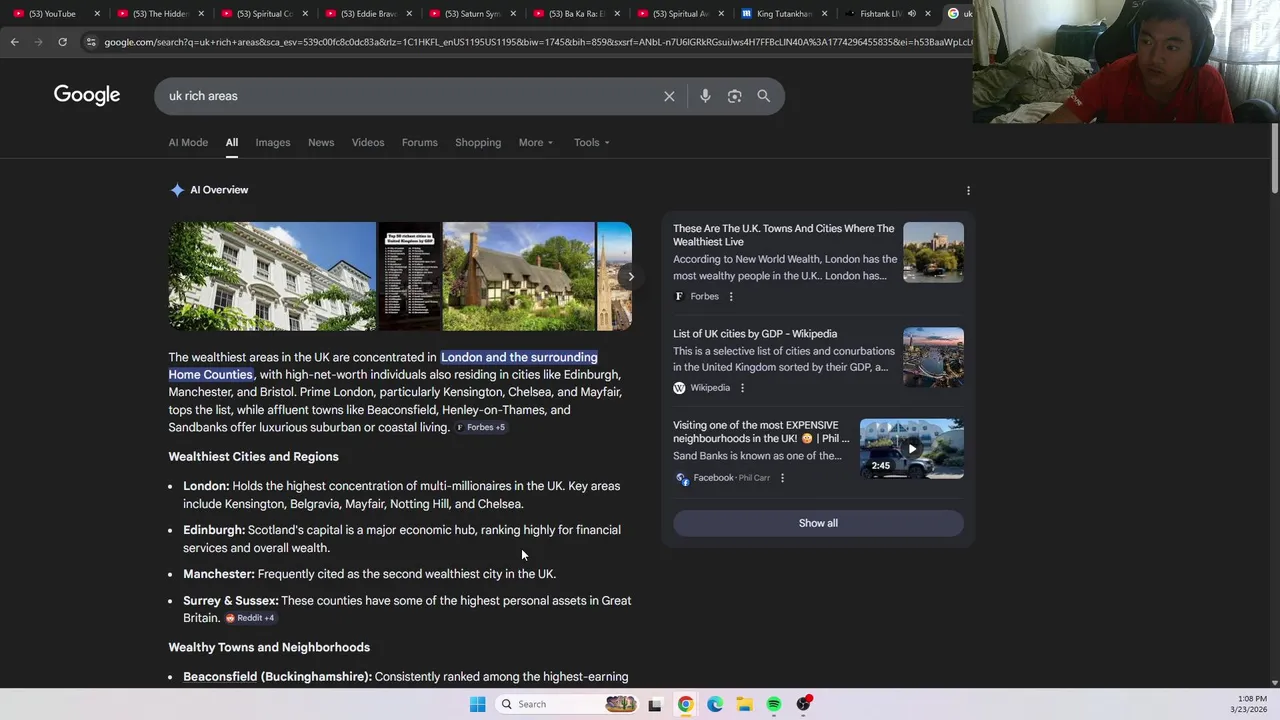Open Facebook Phil Carr result options menu
This screenshot has height=720, width=1280.
click(x=782, y=478)
